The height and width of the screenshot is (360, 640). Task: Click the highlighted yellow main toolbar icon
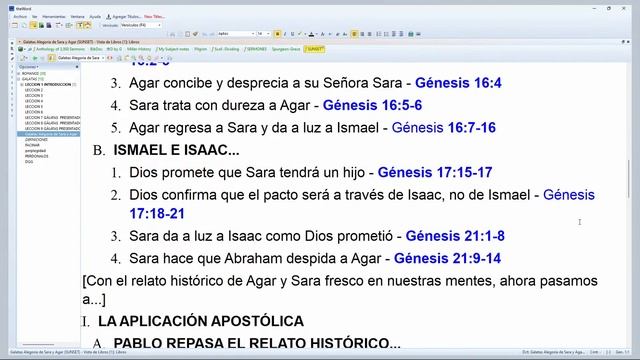[33, 25]
